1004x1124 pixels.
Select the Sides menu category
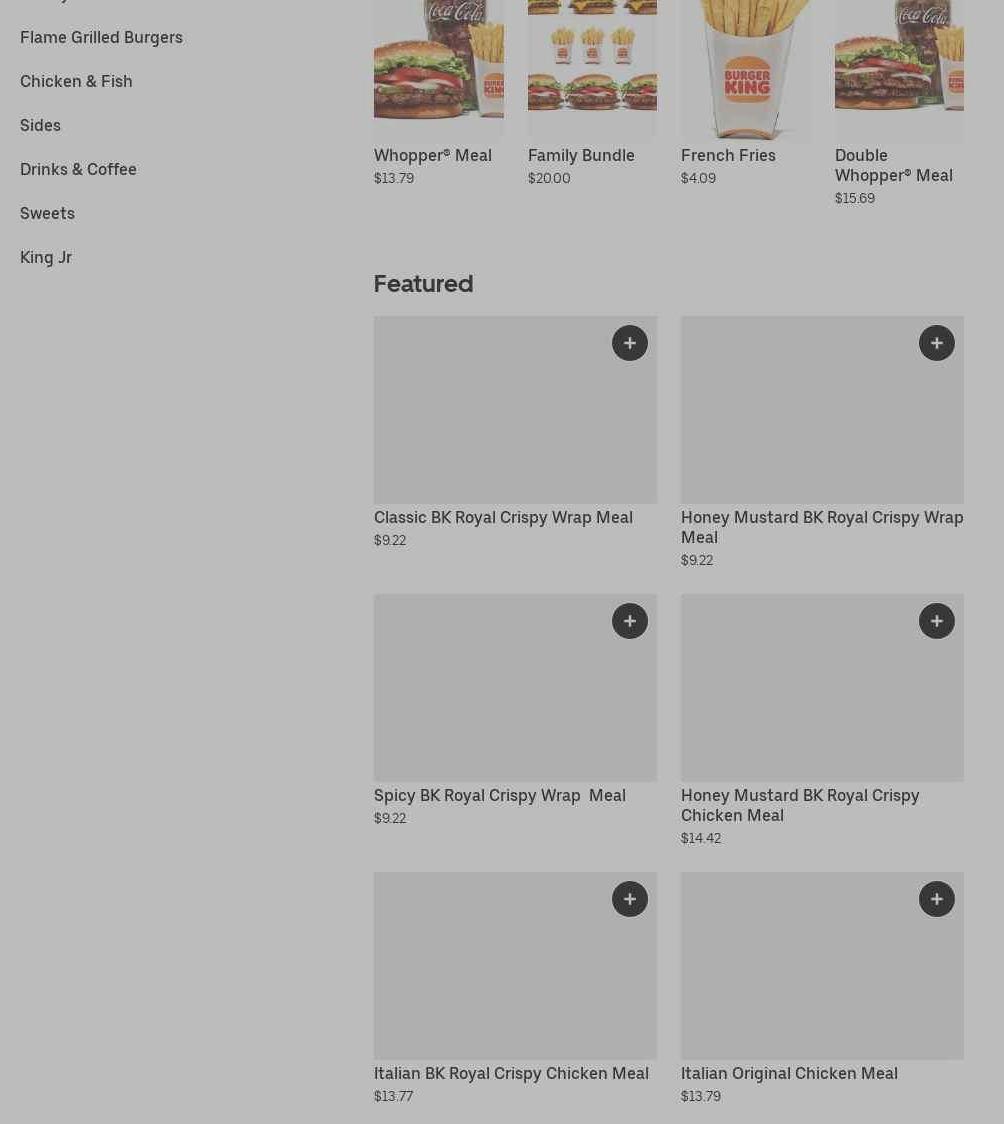point(40,125)
